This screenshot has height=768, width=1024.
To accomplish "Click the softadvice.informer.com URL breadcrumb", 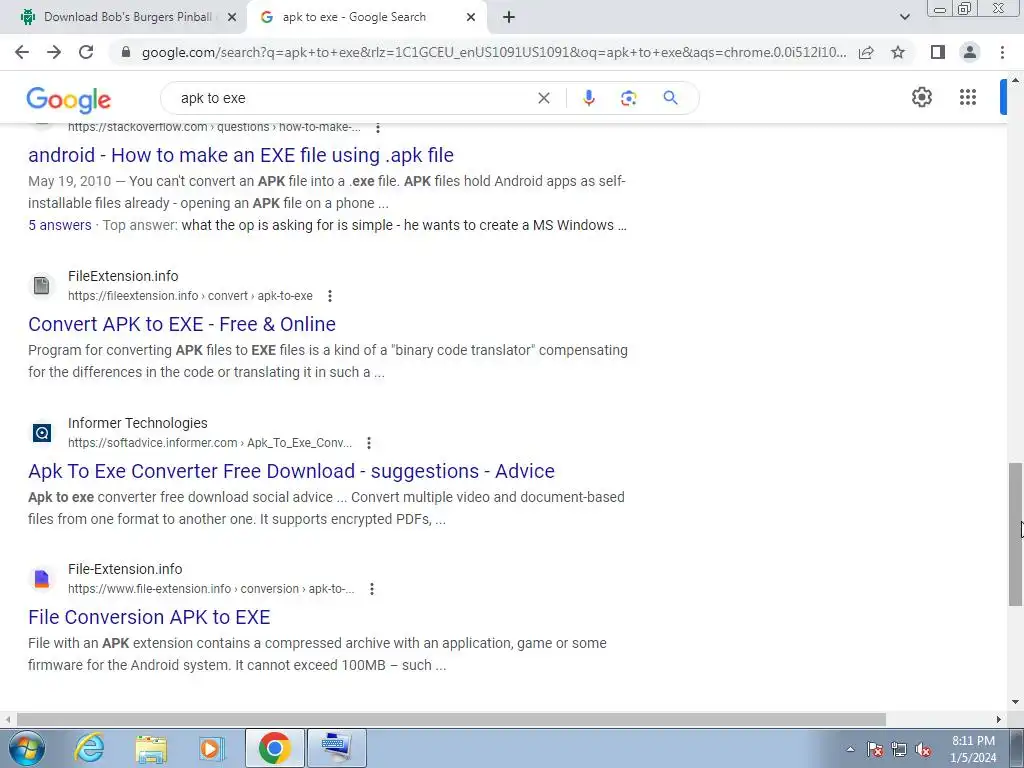I will (x=210, y=443).
